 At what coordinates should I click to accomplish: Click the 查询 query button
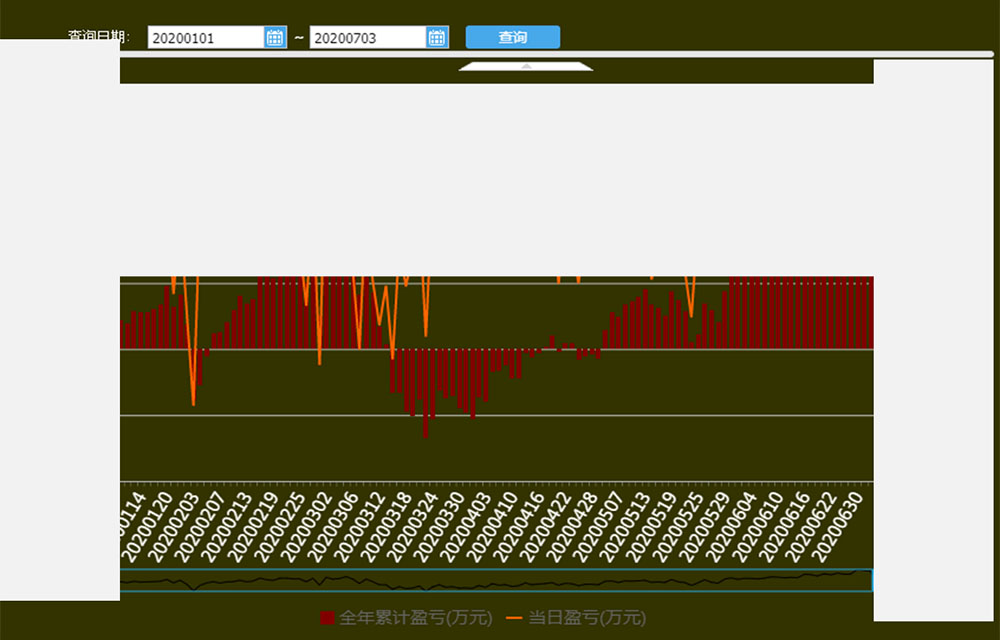(513, 38)
